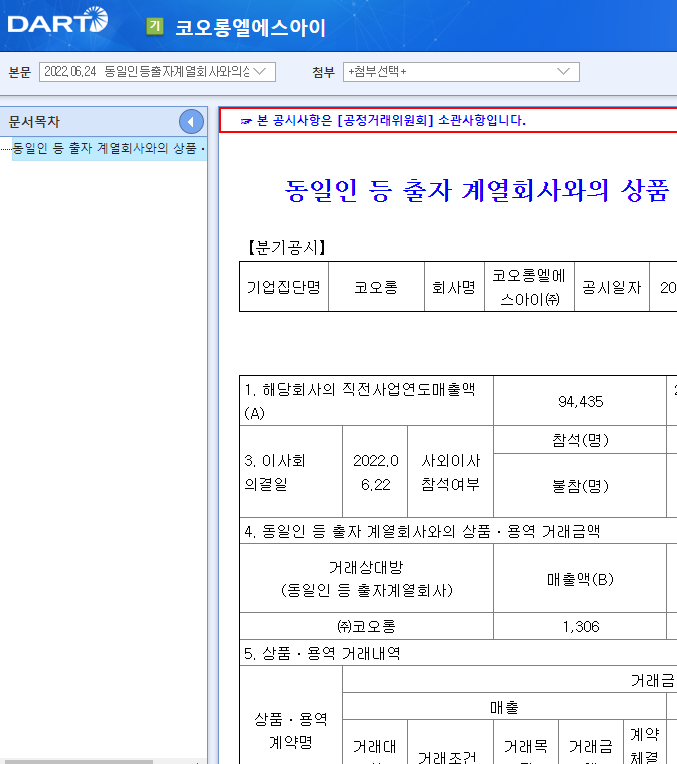Click the 2022.06.22 date cell
The width and height of the screenshot is (677, 764).
[x=375, y=472]
